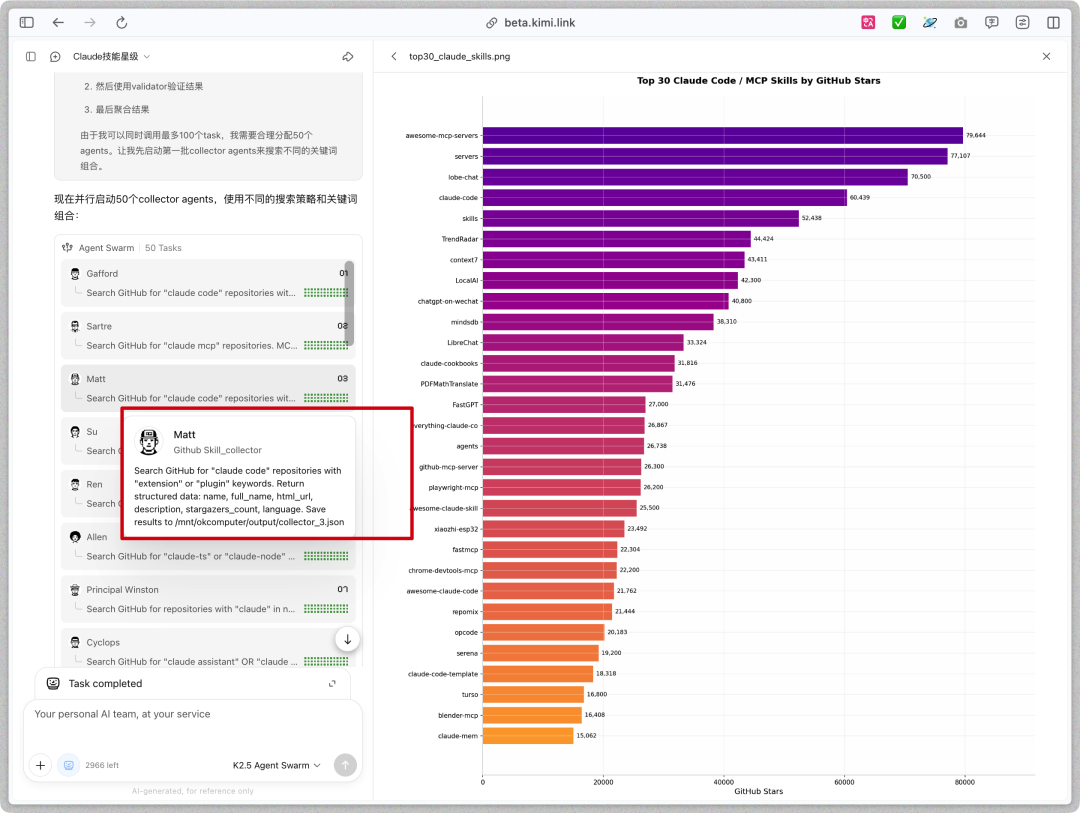Expand the Task completed panel
Viewport: 1080px width, 813px height.
point(332,684)
